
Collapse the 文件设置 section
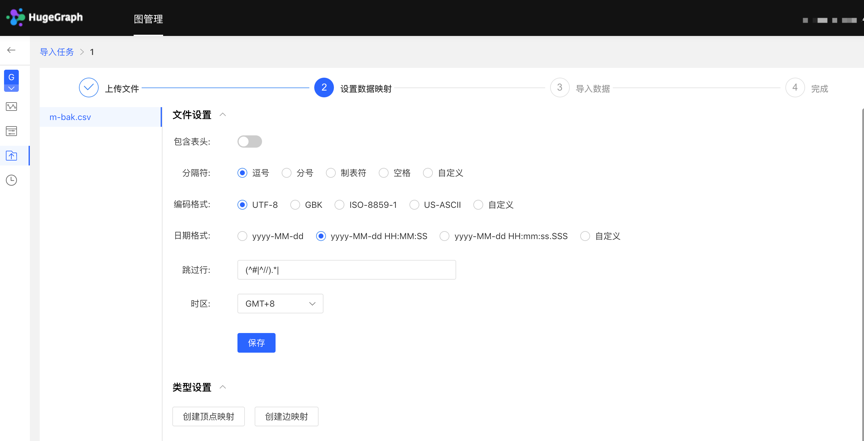(223, 115)
